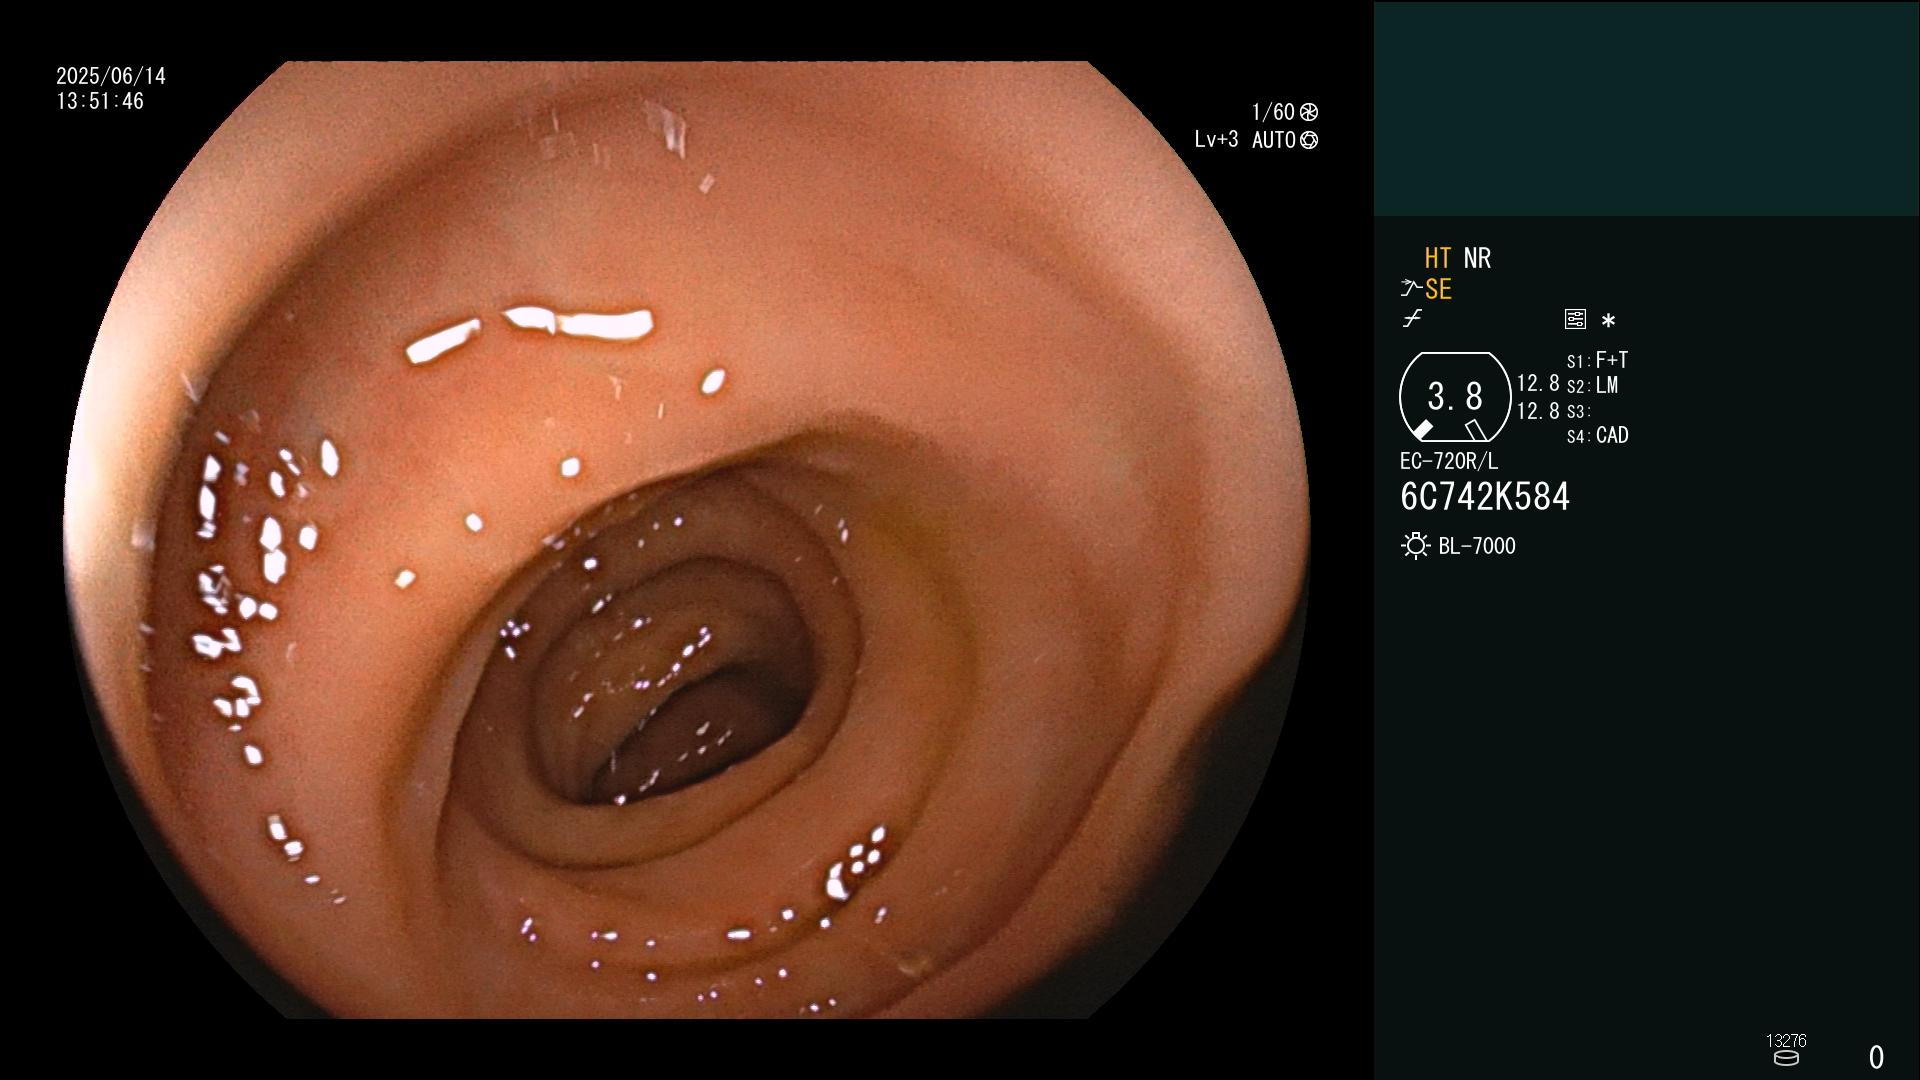Click the endoscopic live image view
Image resolution: width=1920 pixels, height=1080 pixels.
point(687,540)
